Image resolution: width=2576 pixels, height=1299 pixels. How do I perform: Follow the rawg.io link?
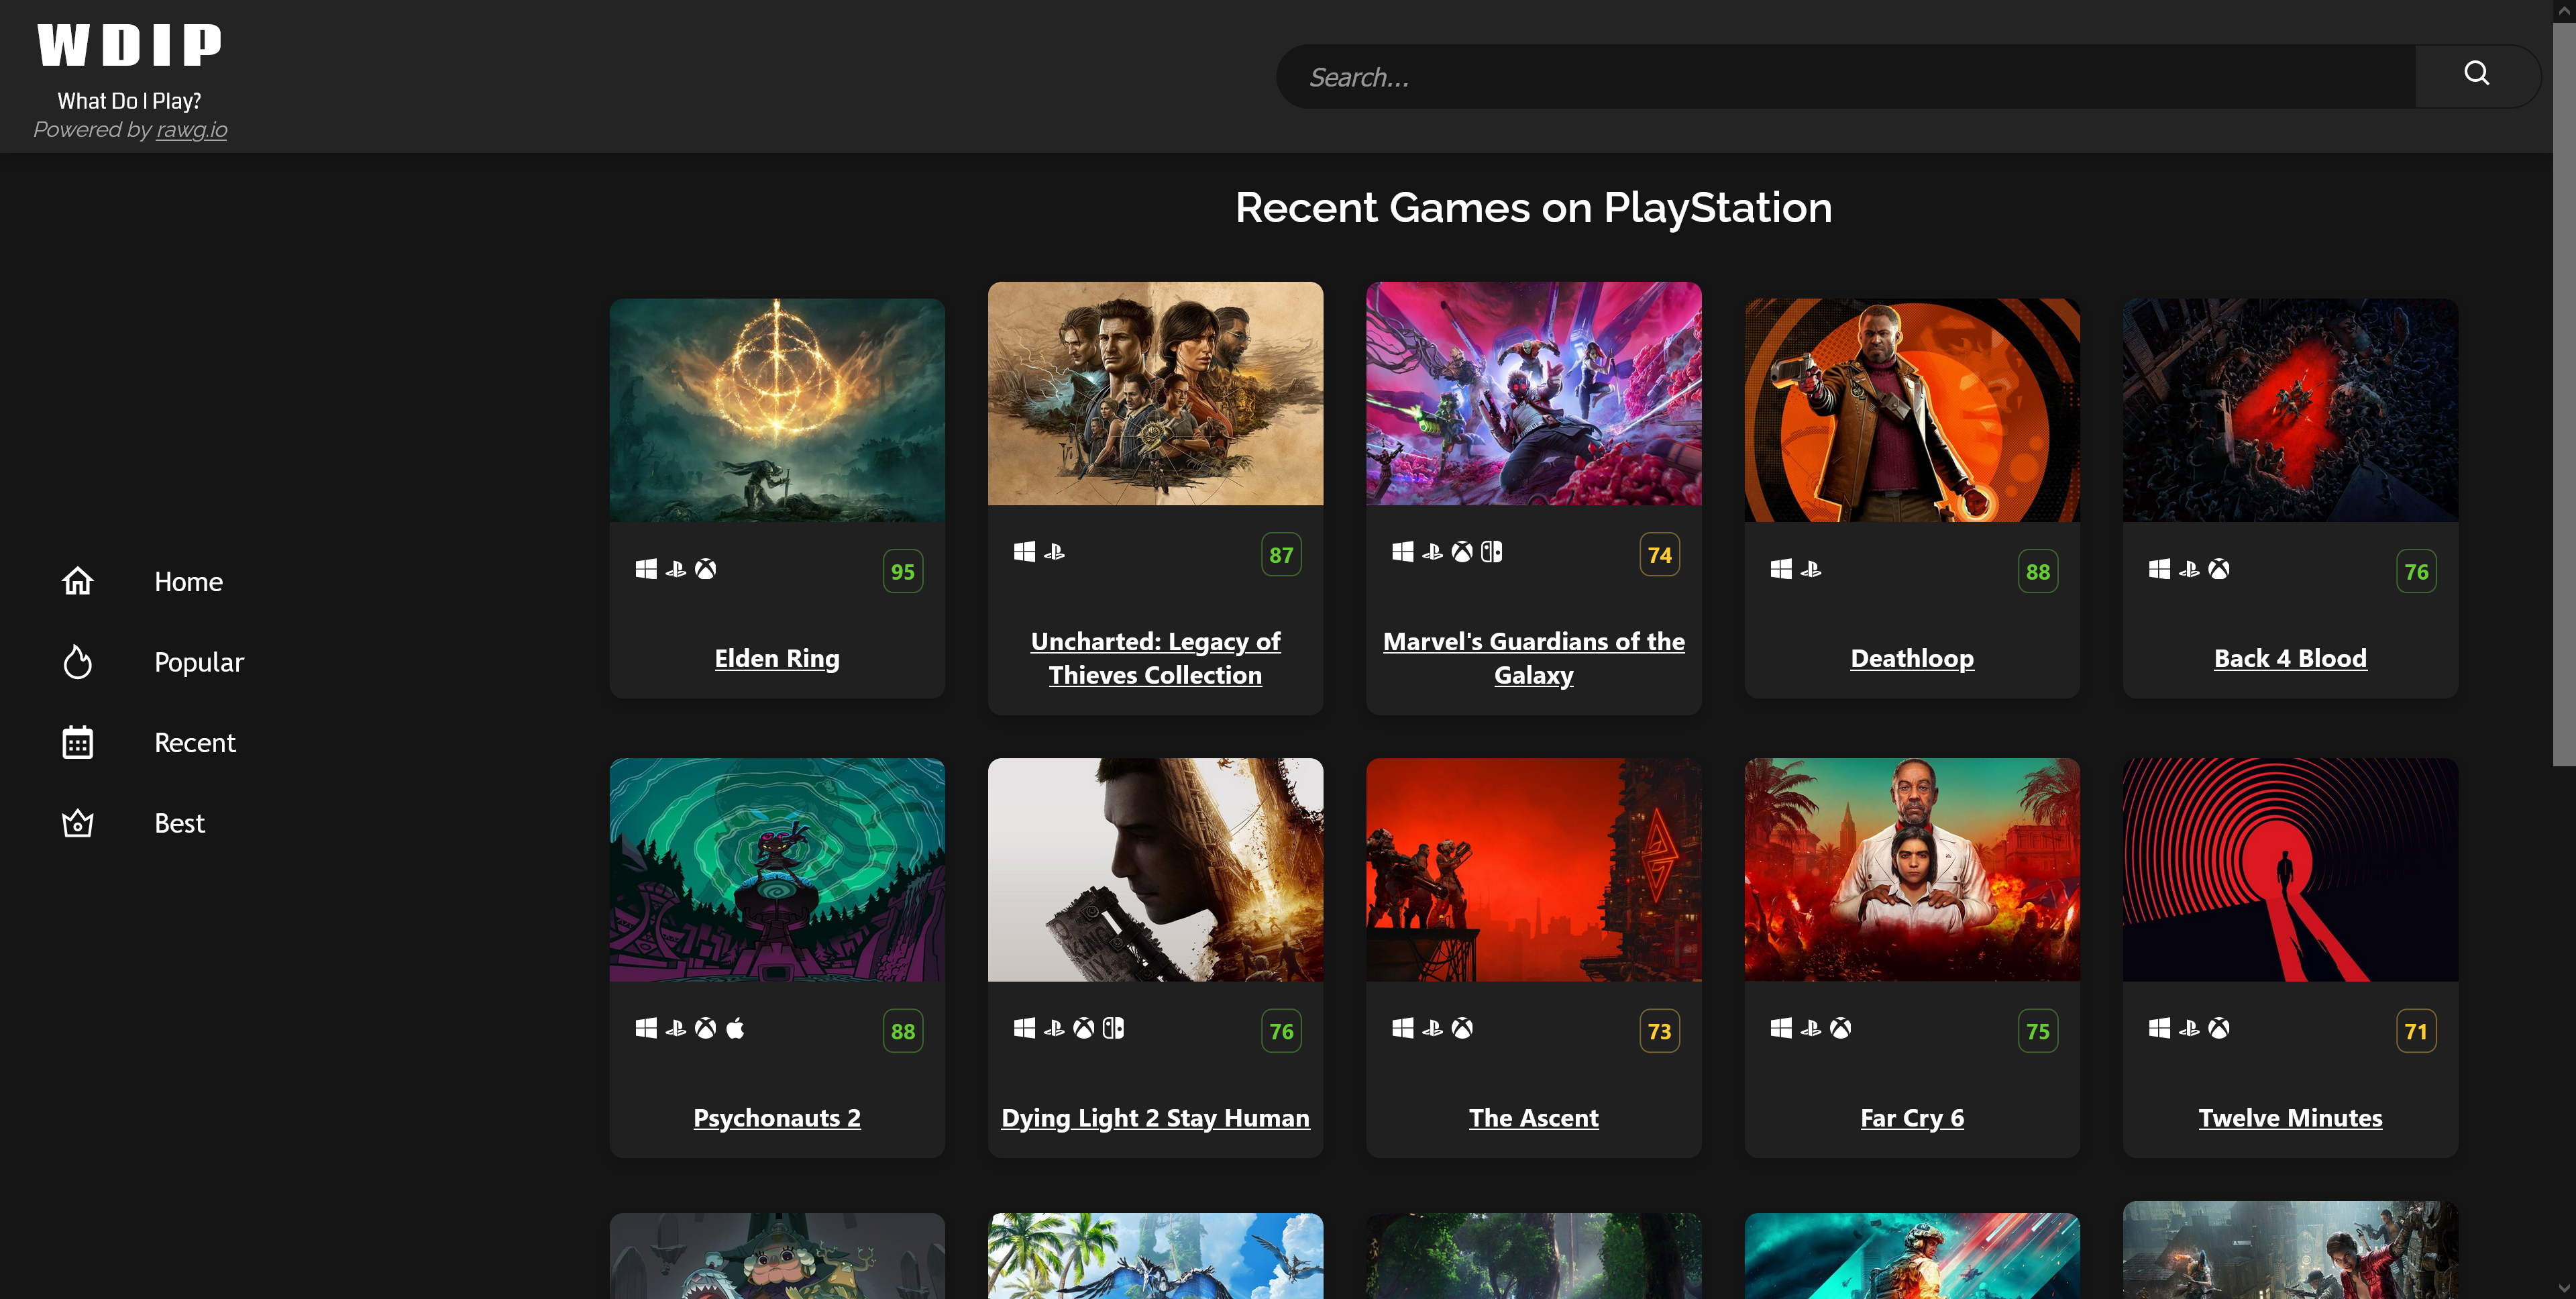point(192,130)
